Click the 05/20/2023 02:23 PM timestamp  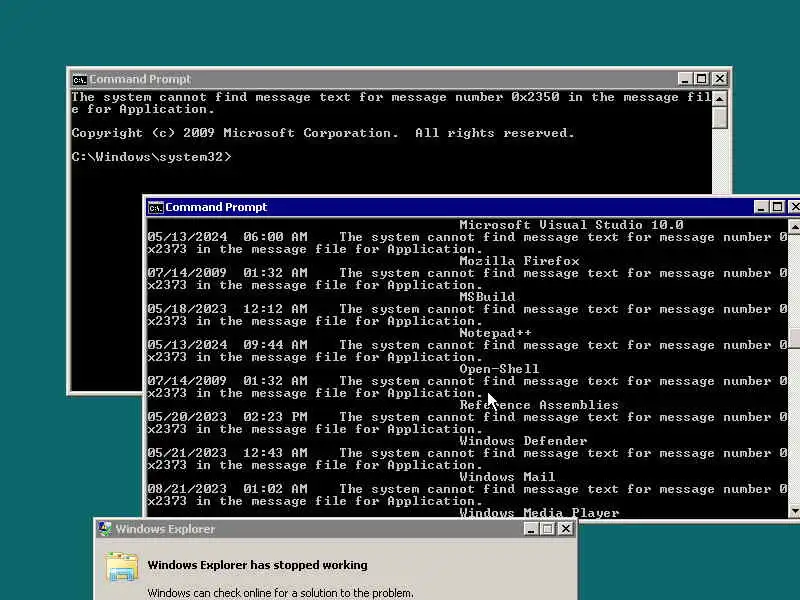click(228, 417)
